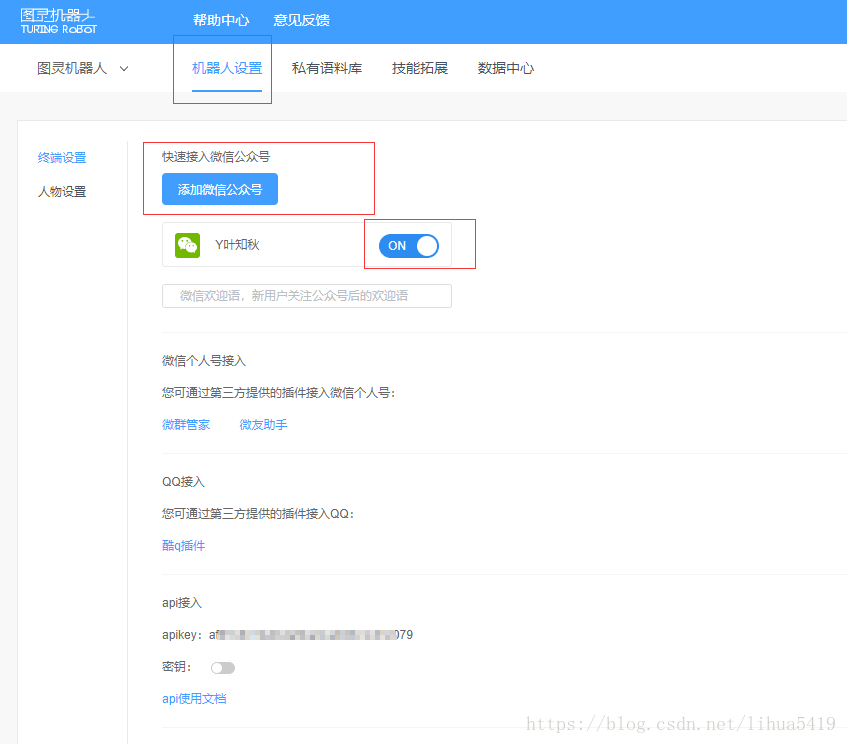Open the 酷q插件 link
This screenshot has height=744, width=847.
[184, 546]
